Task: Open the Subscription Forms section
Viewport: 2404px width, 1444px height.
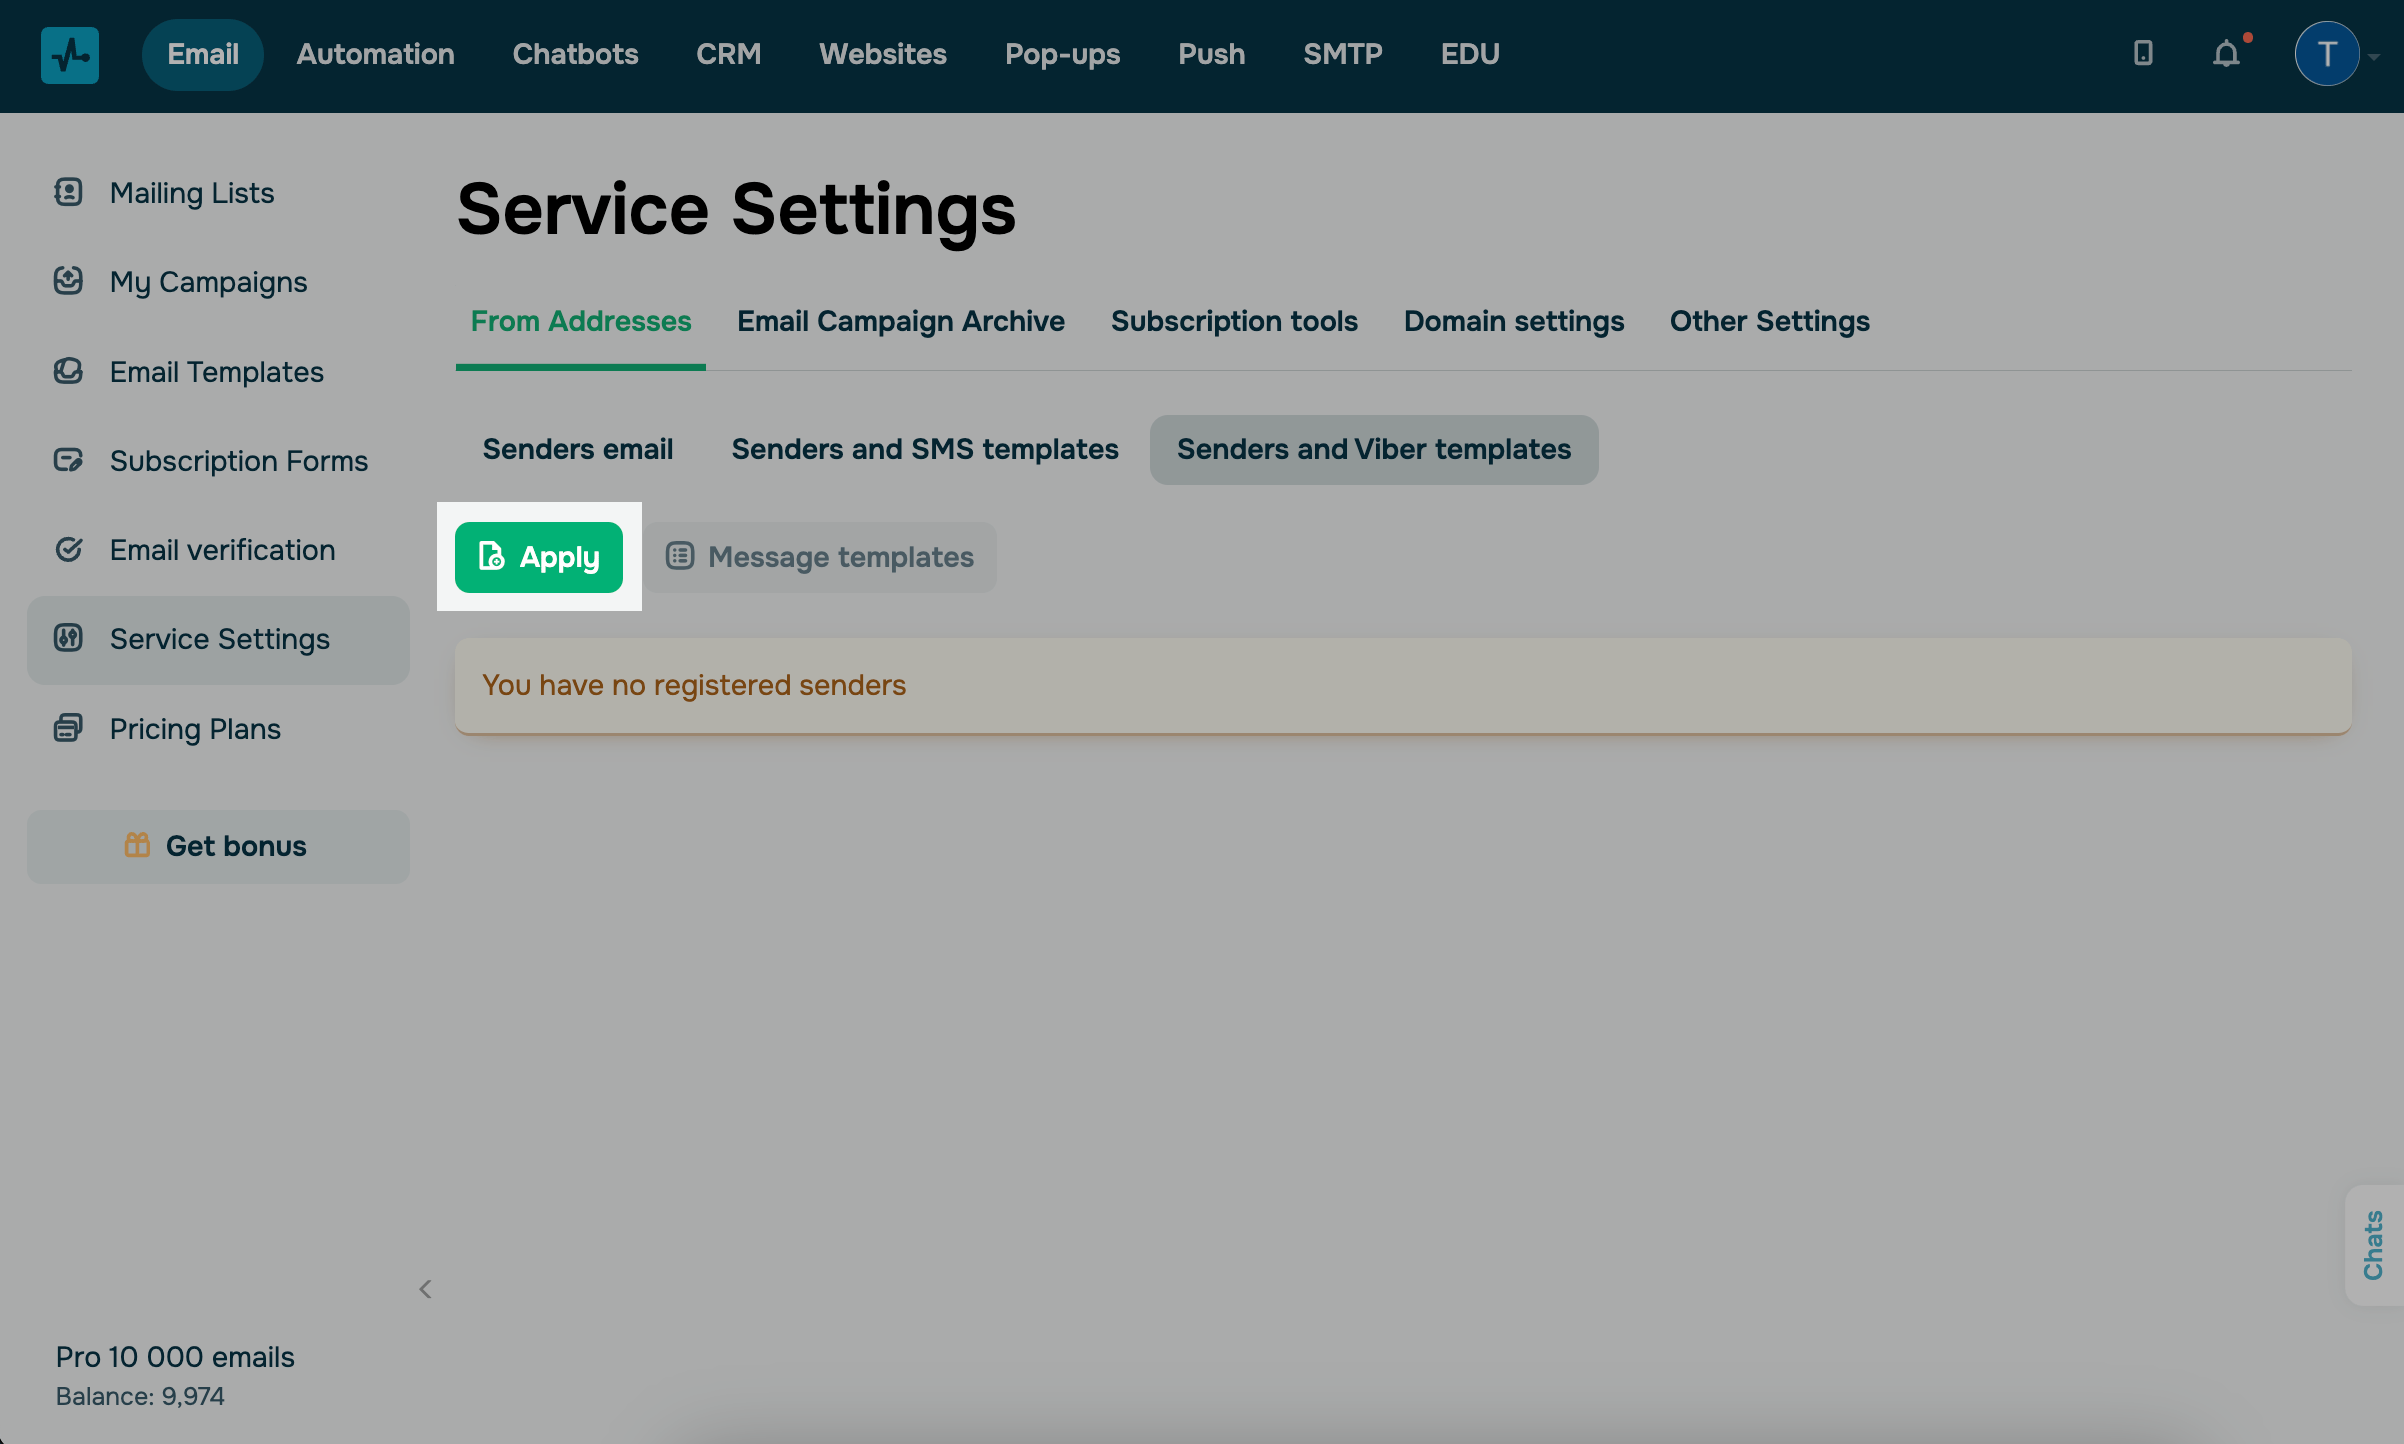Action: tap(238, 461)
